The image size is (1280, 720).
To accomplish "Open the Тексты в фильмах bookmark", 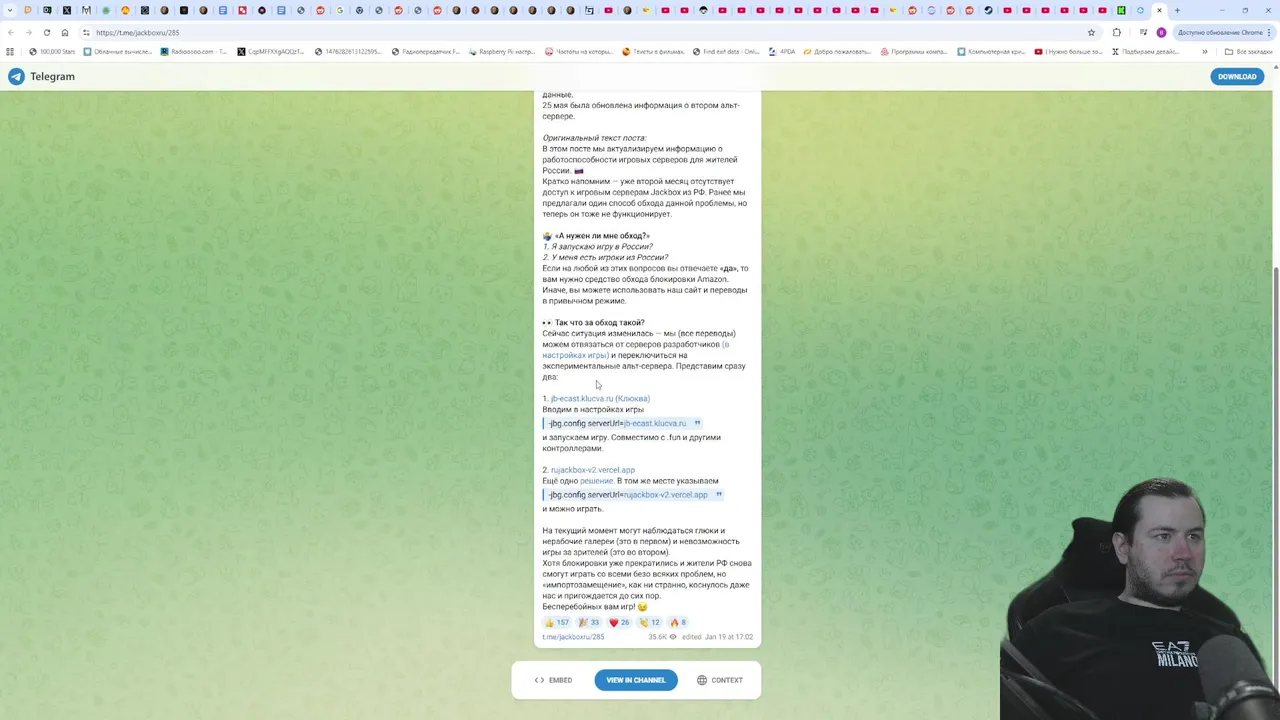I will (x=653, y=51).
